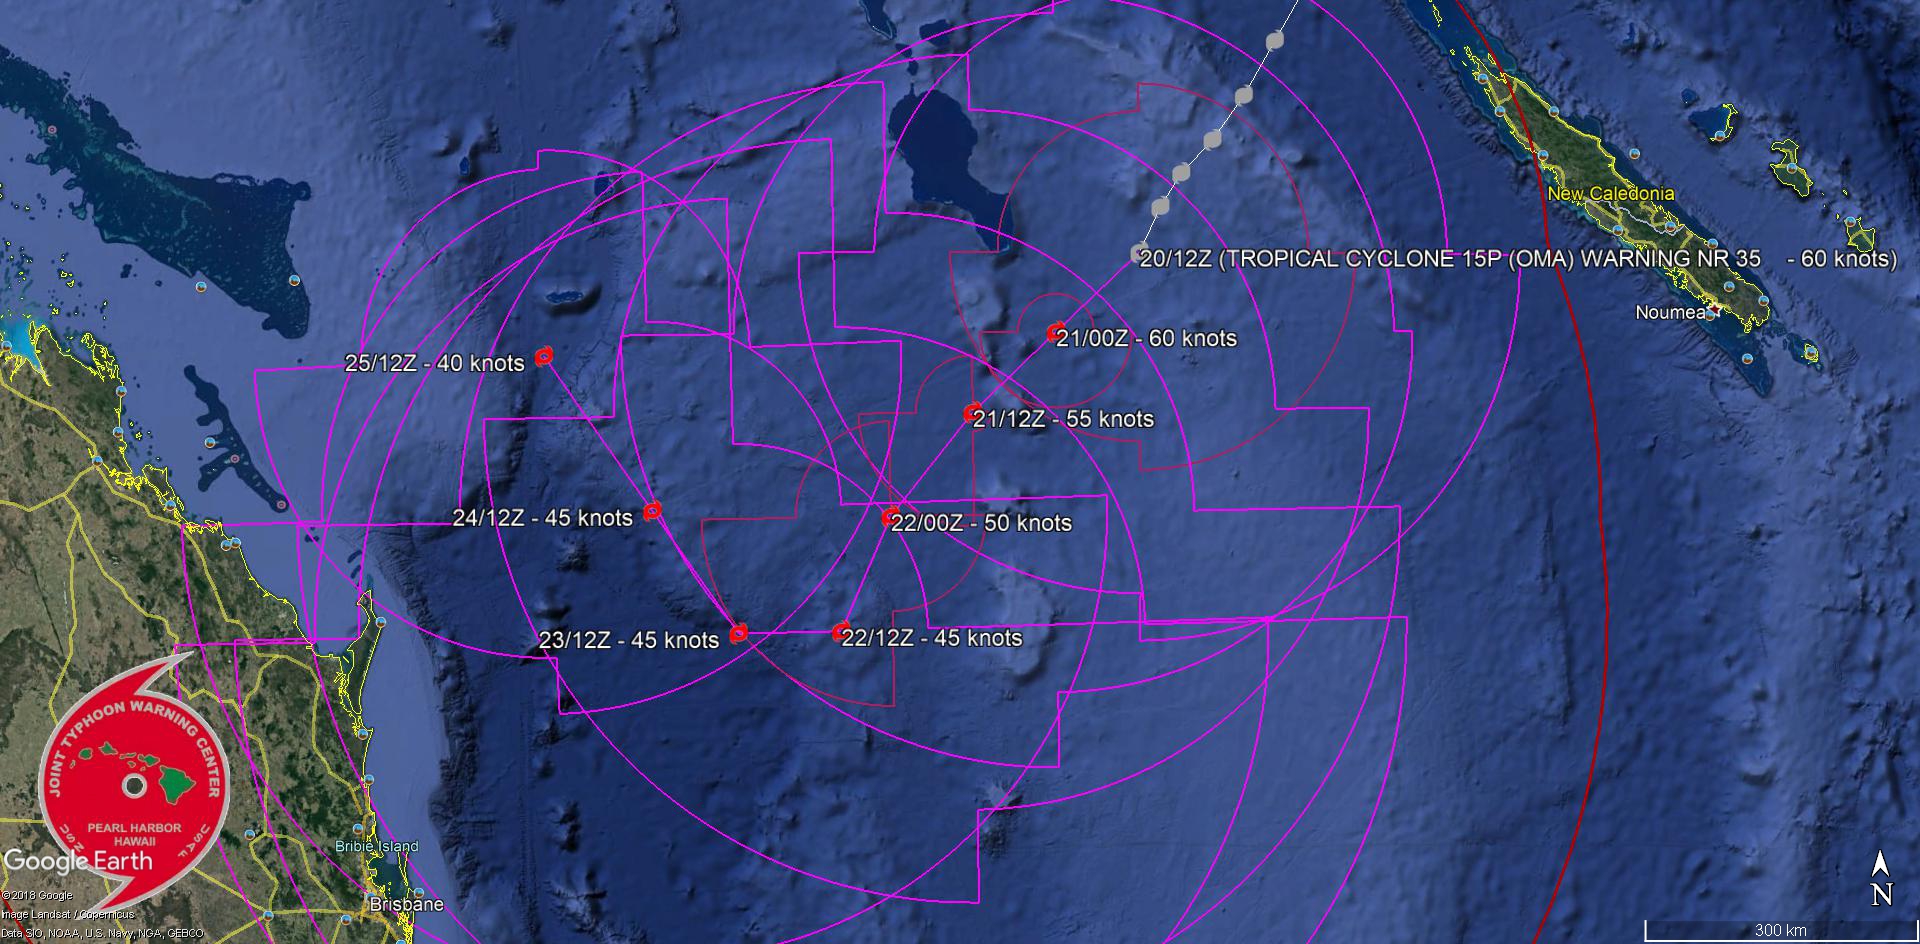Viewport: 1920px width, 944px height.
Task: Click the placemark on the Isle of Pines
Action: [x=1811, y=352]
